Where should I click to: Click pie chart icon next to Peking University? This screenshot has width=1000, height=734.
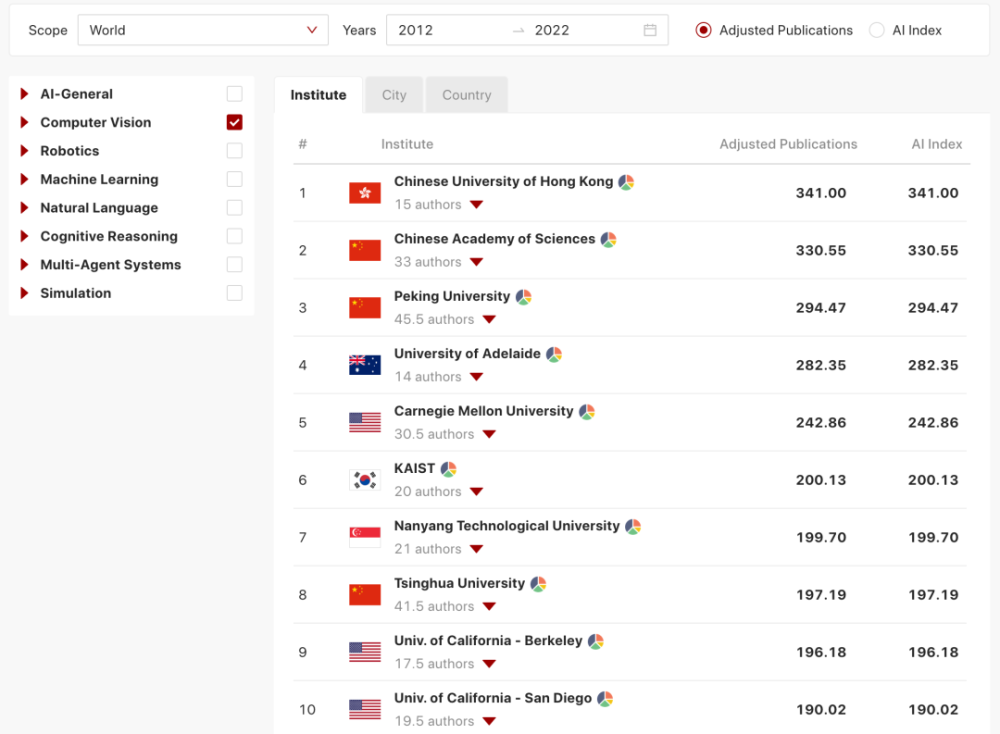coord(524,297)
